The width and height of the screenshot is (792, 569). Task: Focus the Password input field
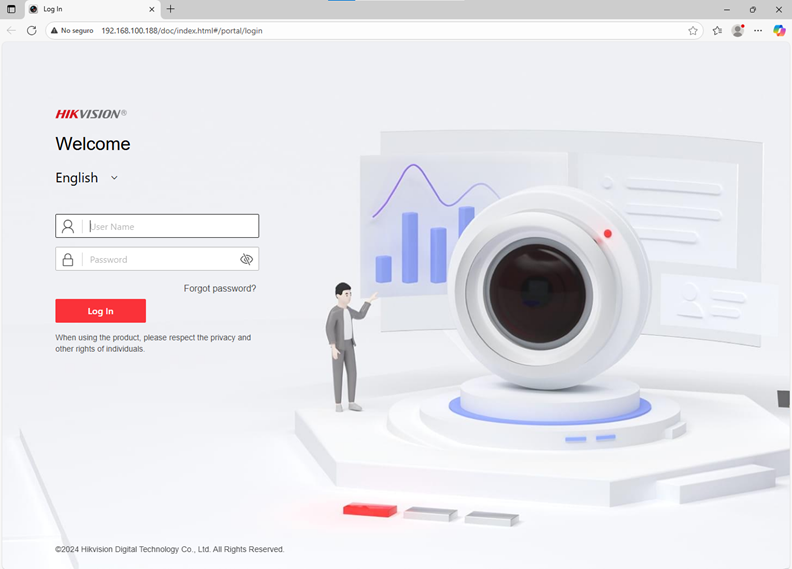160,260
